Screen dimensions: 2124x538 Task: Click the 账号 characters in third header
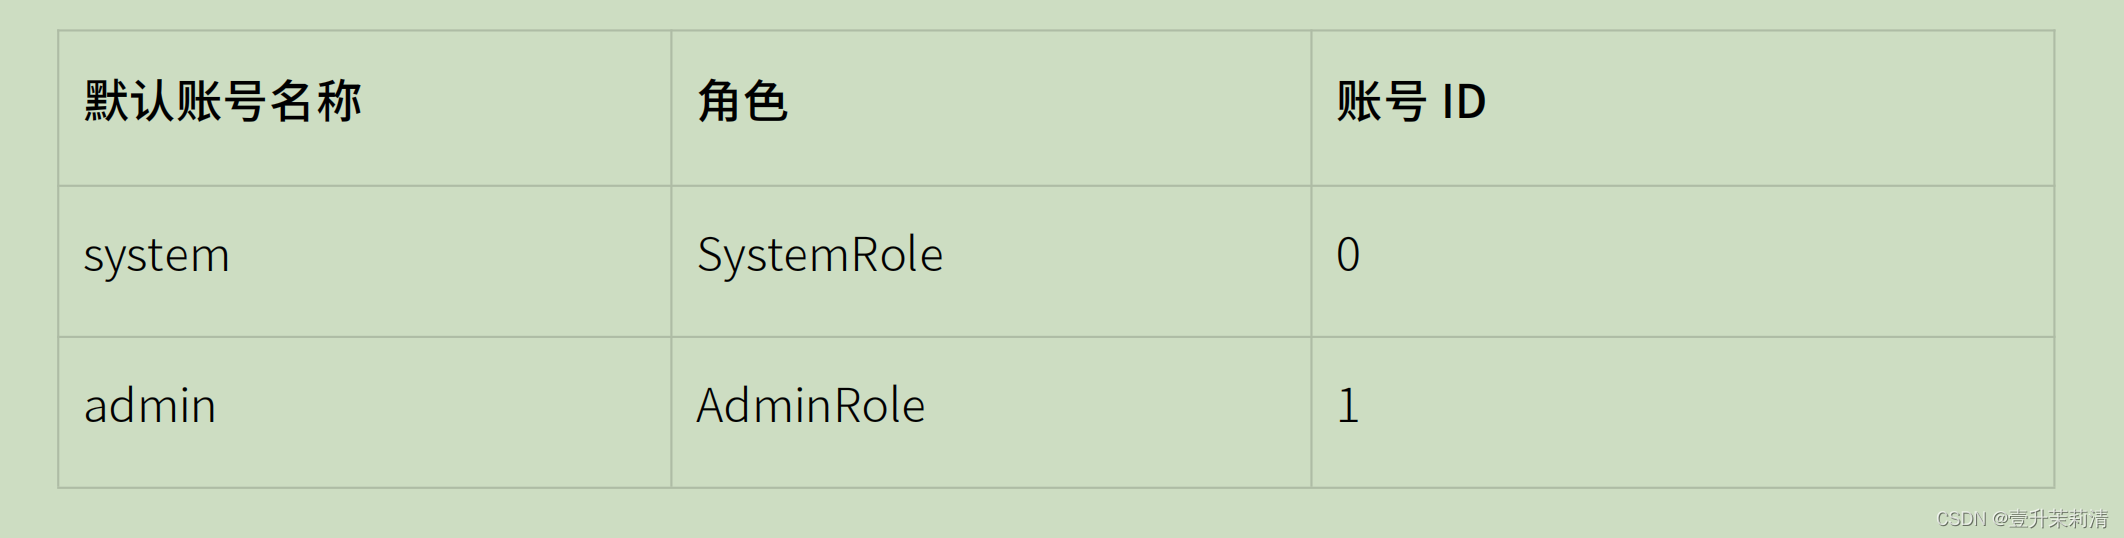1381,102
